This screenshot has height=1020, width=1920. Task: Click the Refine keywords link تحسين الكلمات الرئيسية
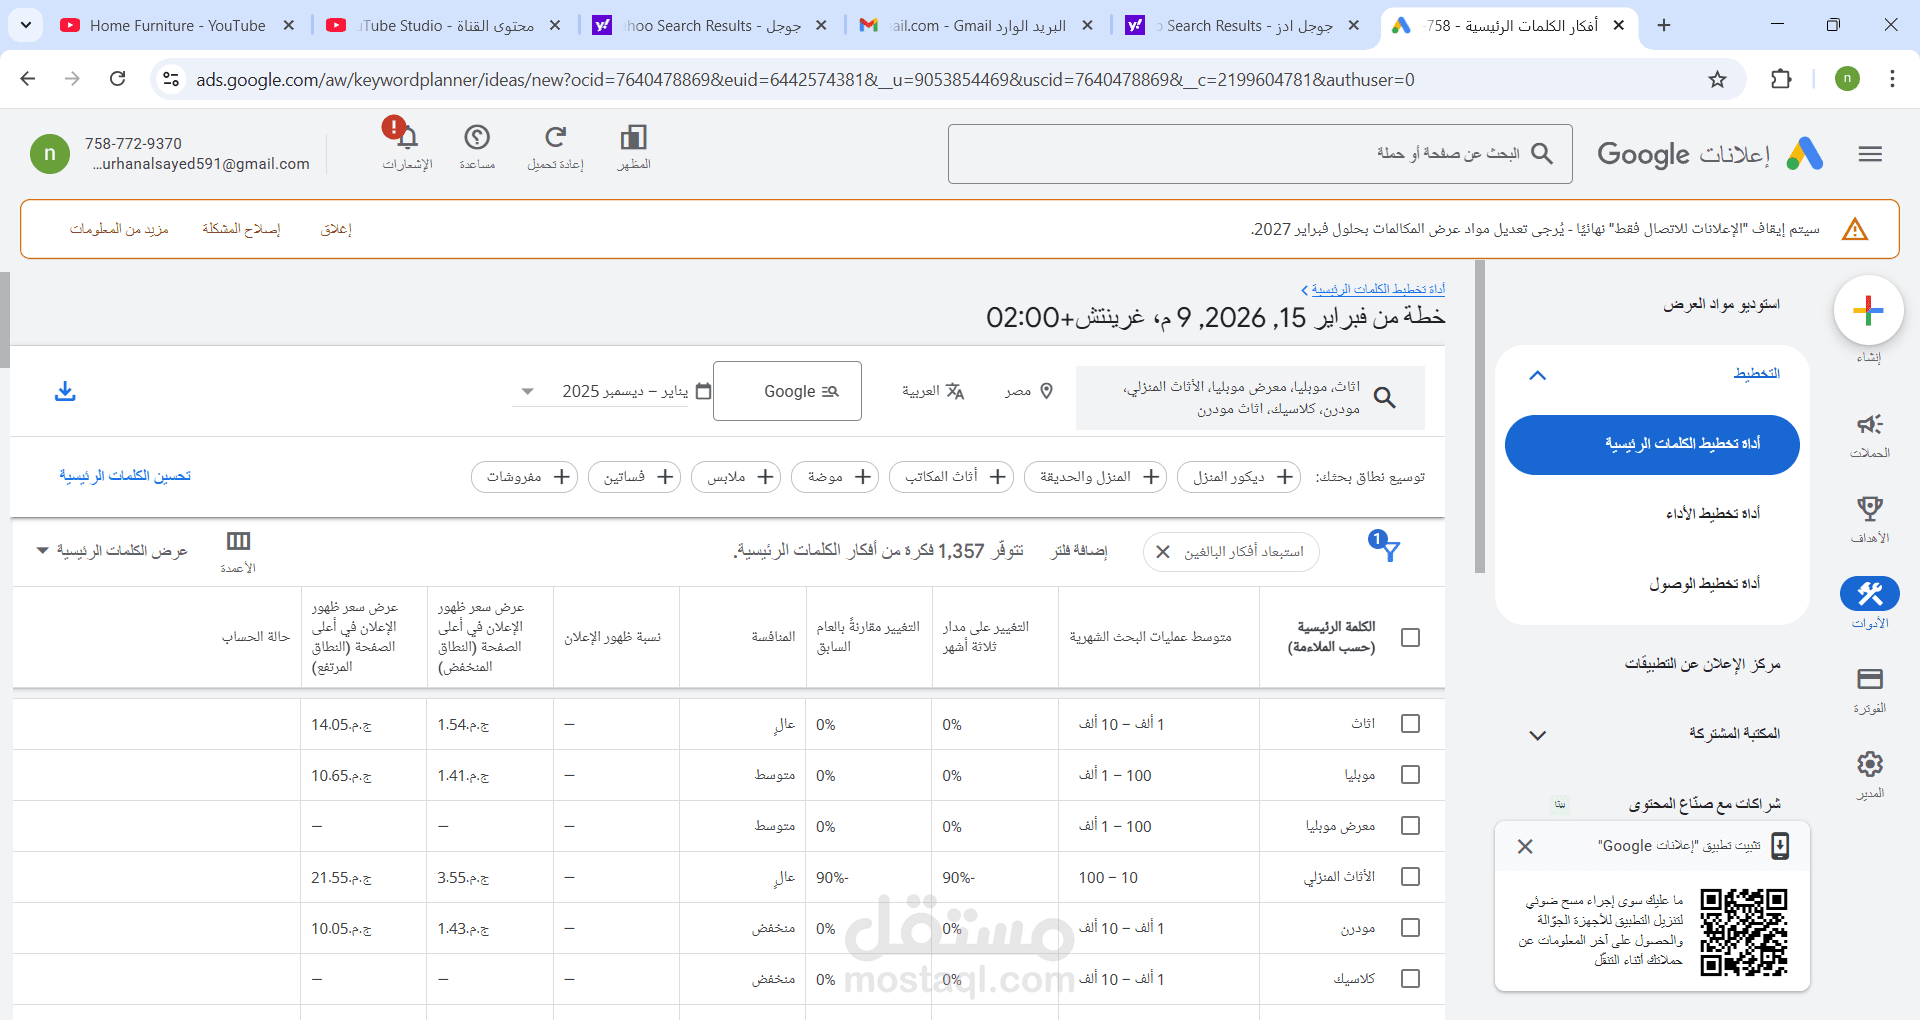point(125,476)
